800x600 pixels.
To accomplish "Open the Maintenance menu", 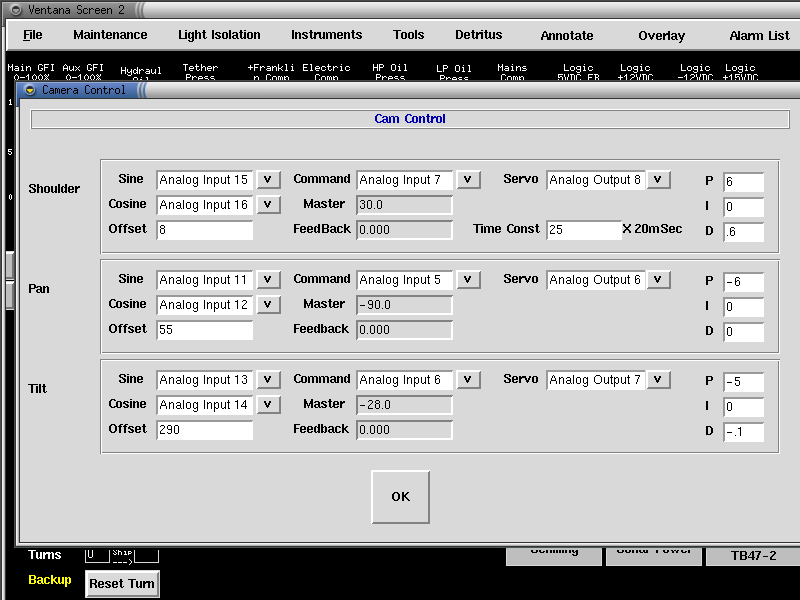I will pyautogui.click(x=110, y=35).
